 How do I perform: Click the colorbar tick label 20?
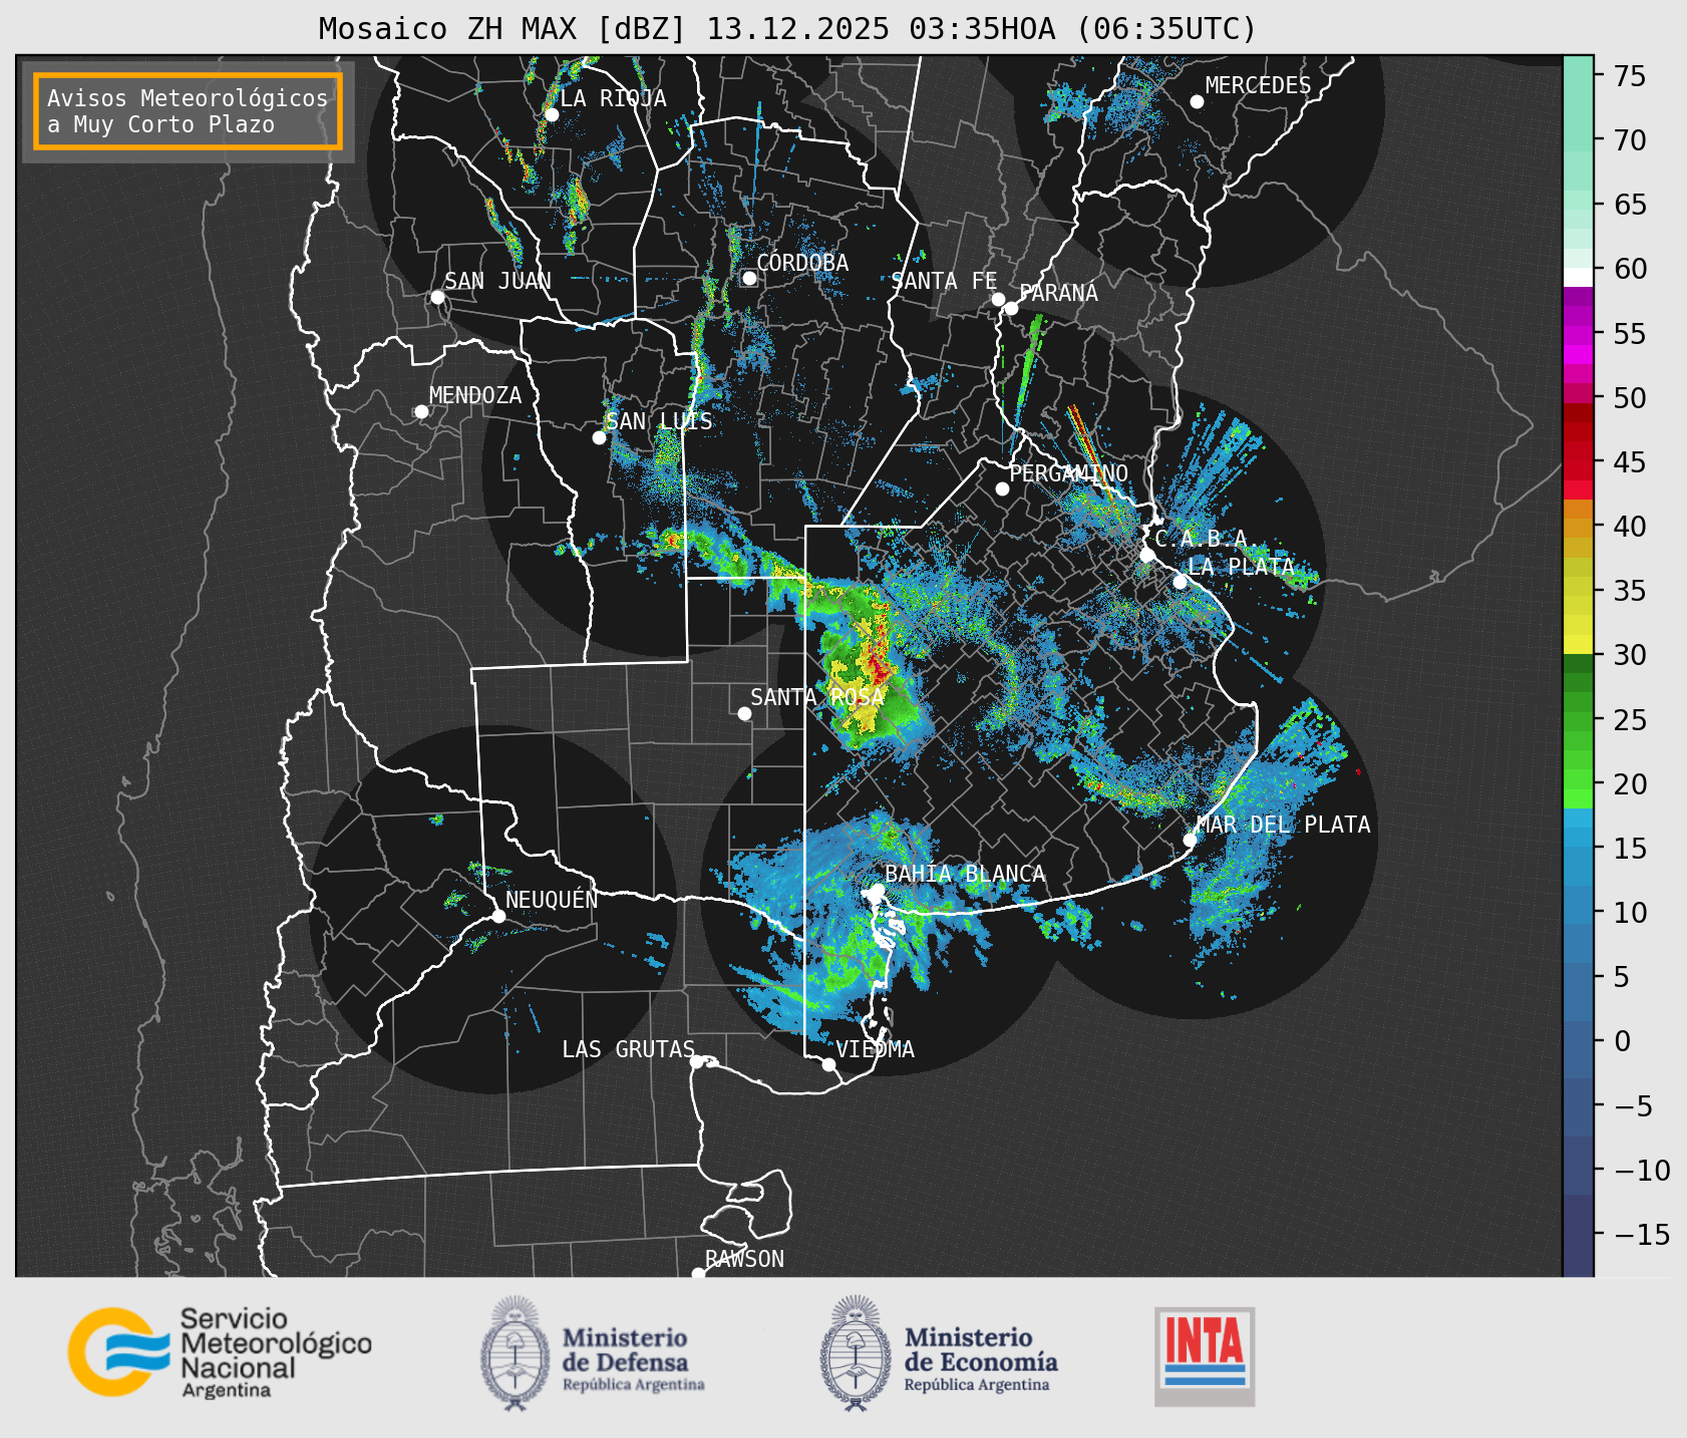point(1630,784)
